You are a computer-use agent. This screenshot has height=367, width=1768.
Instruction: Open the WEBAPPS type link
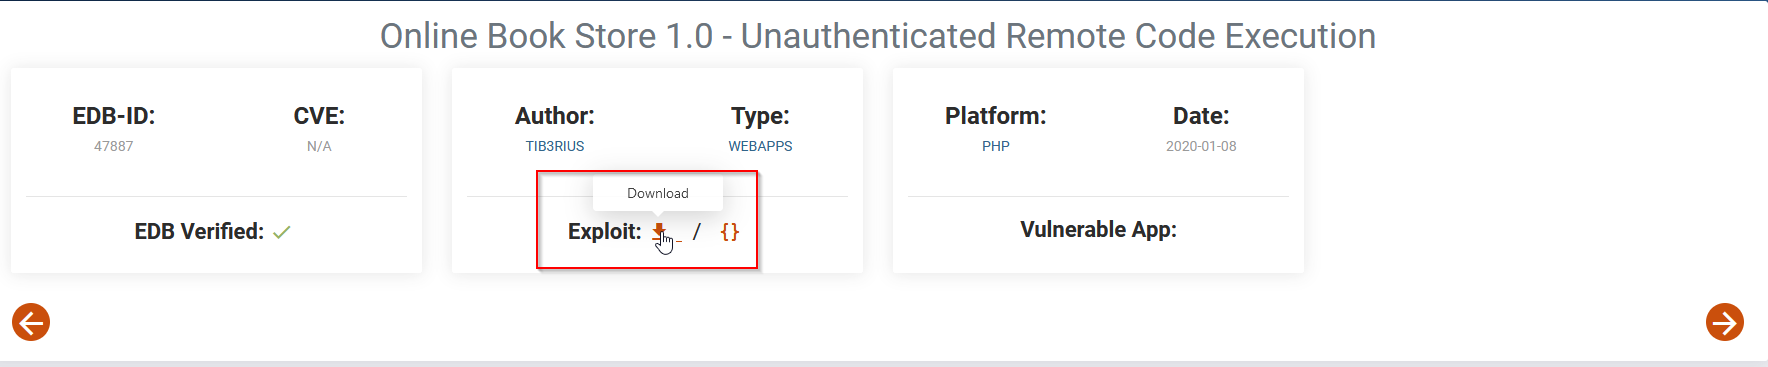(x=760, y=146)
